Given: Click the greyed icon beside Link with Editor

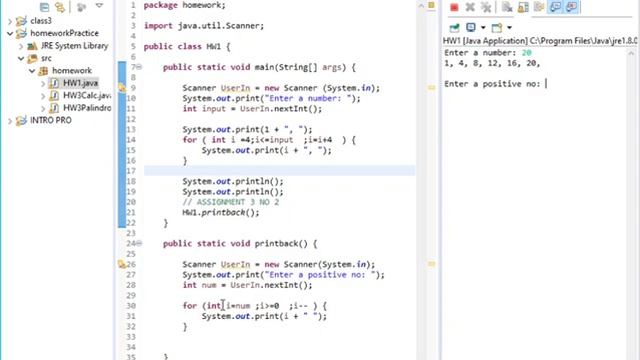Looking at the screenshot, I should click(81, 7).
